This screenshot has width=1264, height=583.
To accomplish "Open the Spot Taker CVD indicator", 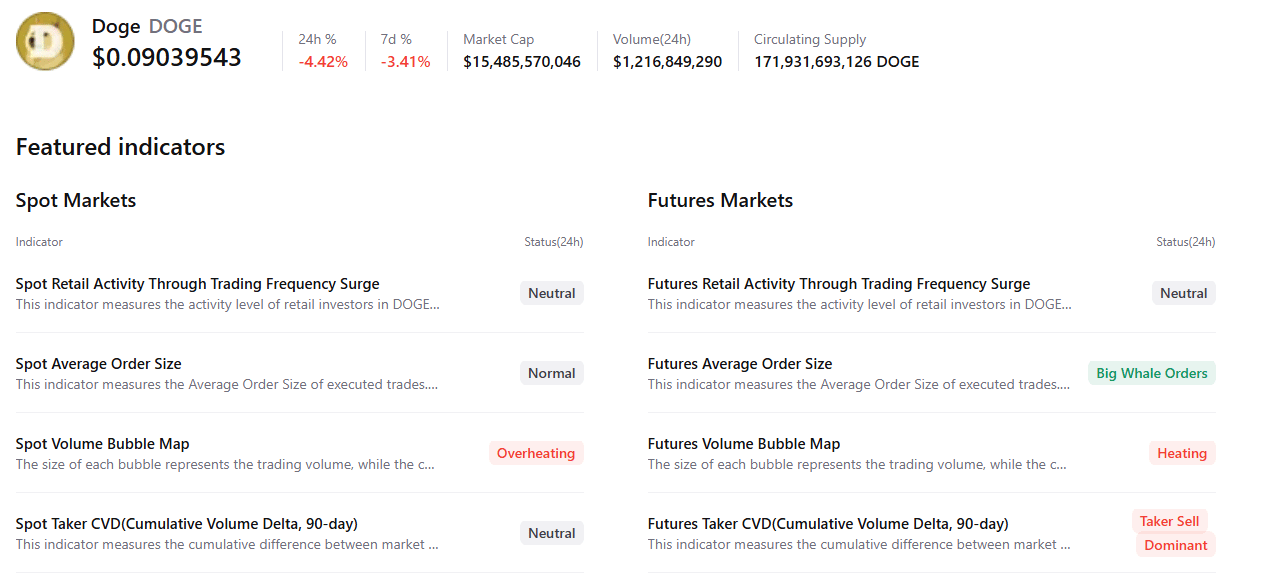I will tap(187, 524).
